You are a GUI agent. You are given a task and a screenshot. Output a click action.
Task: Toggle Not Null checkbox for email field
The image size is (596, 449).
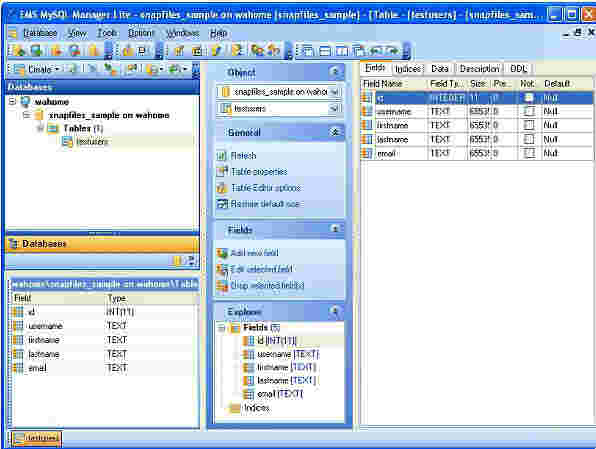click(529, 154)
